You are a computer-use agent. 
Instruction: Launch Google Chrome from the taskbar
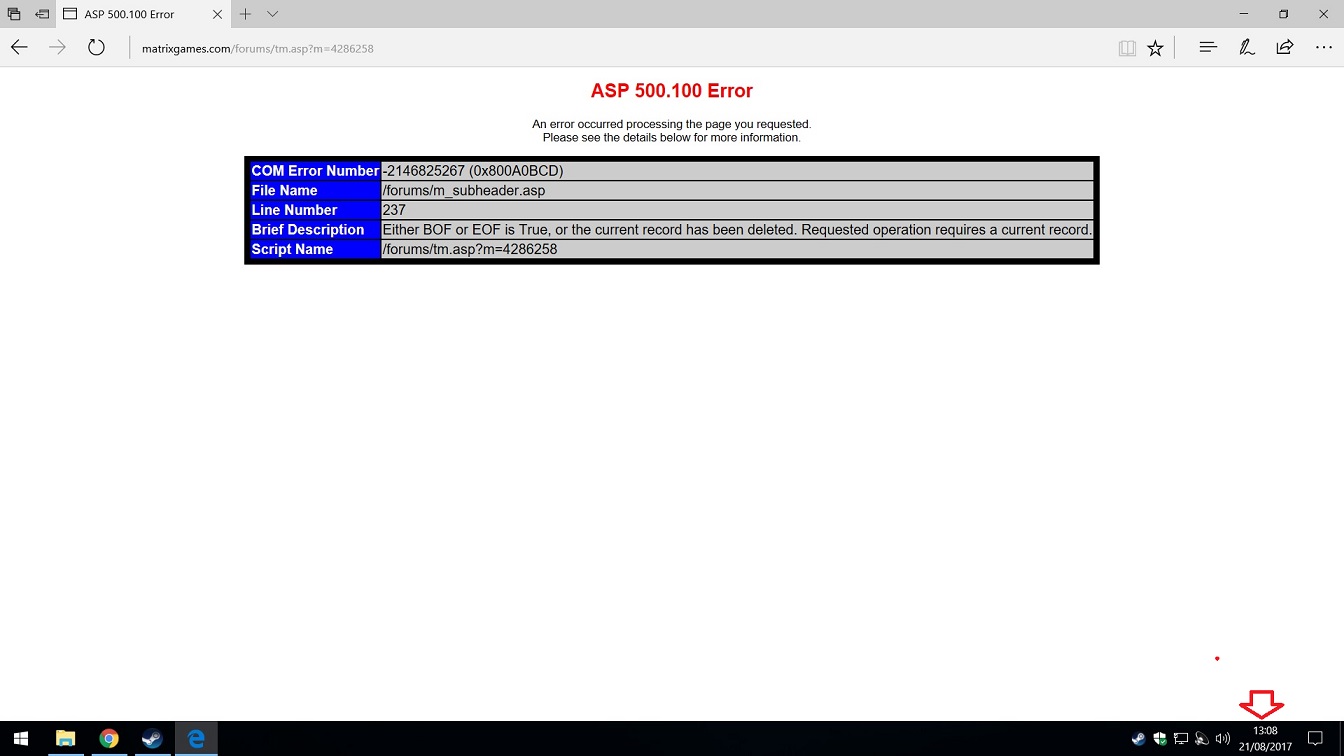click(x=109, y=739)
